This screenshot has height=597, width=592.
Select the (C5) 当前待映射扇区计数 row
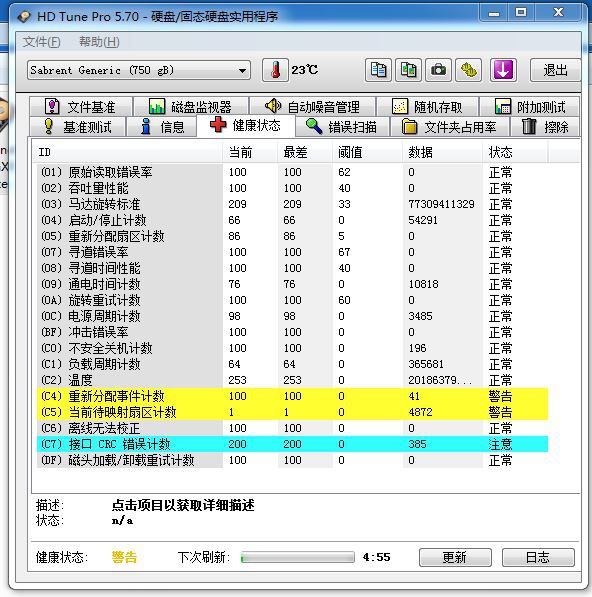[292, 412]
